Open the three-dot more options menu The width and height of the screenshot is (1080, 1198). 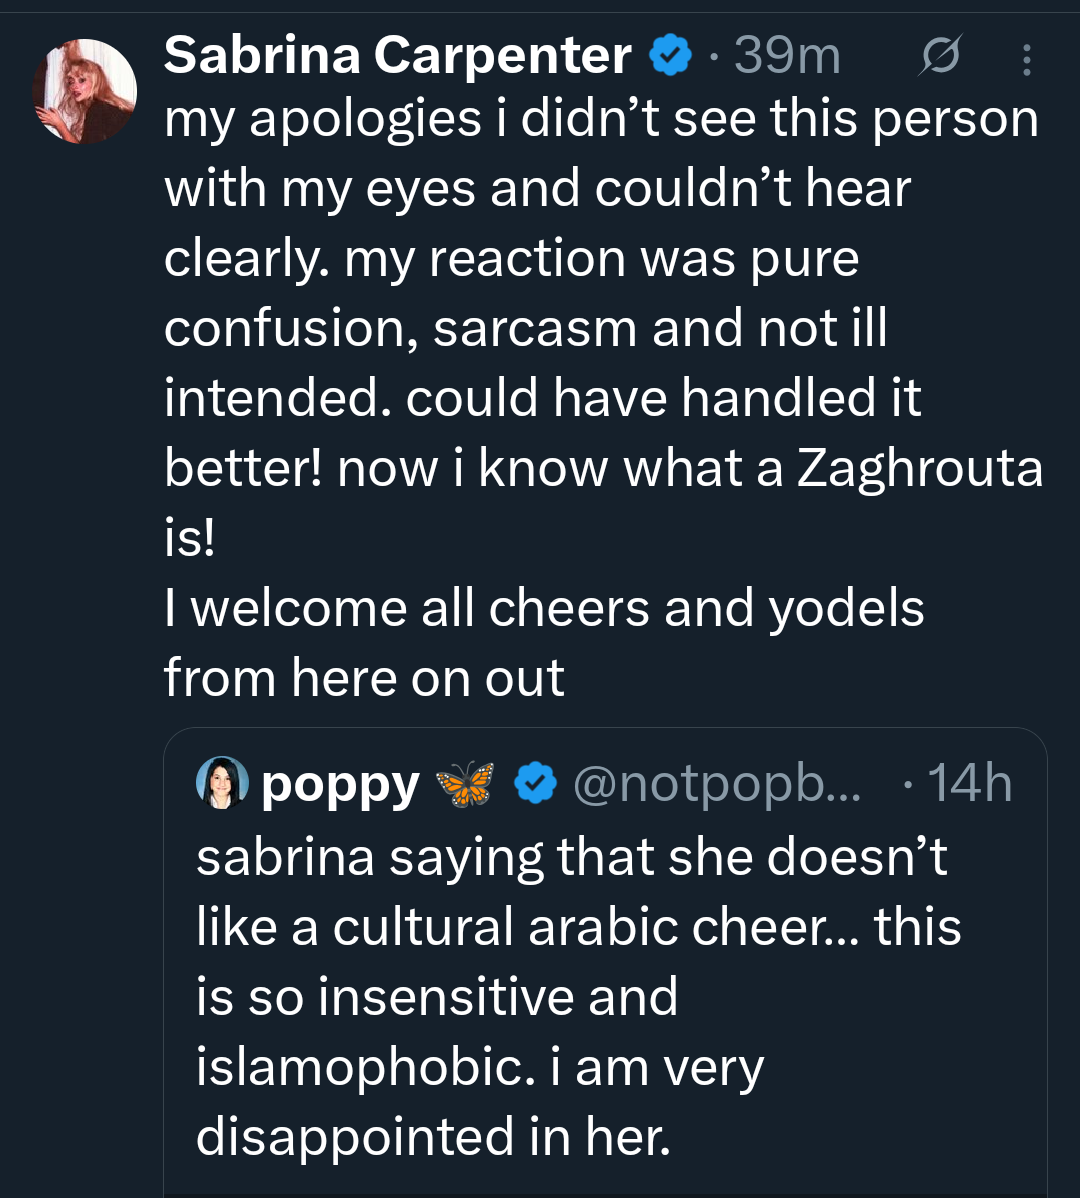coord(1027,60)
